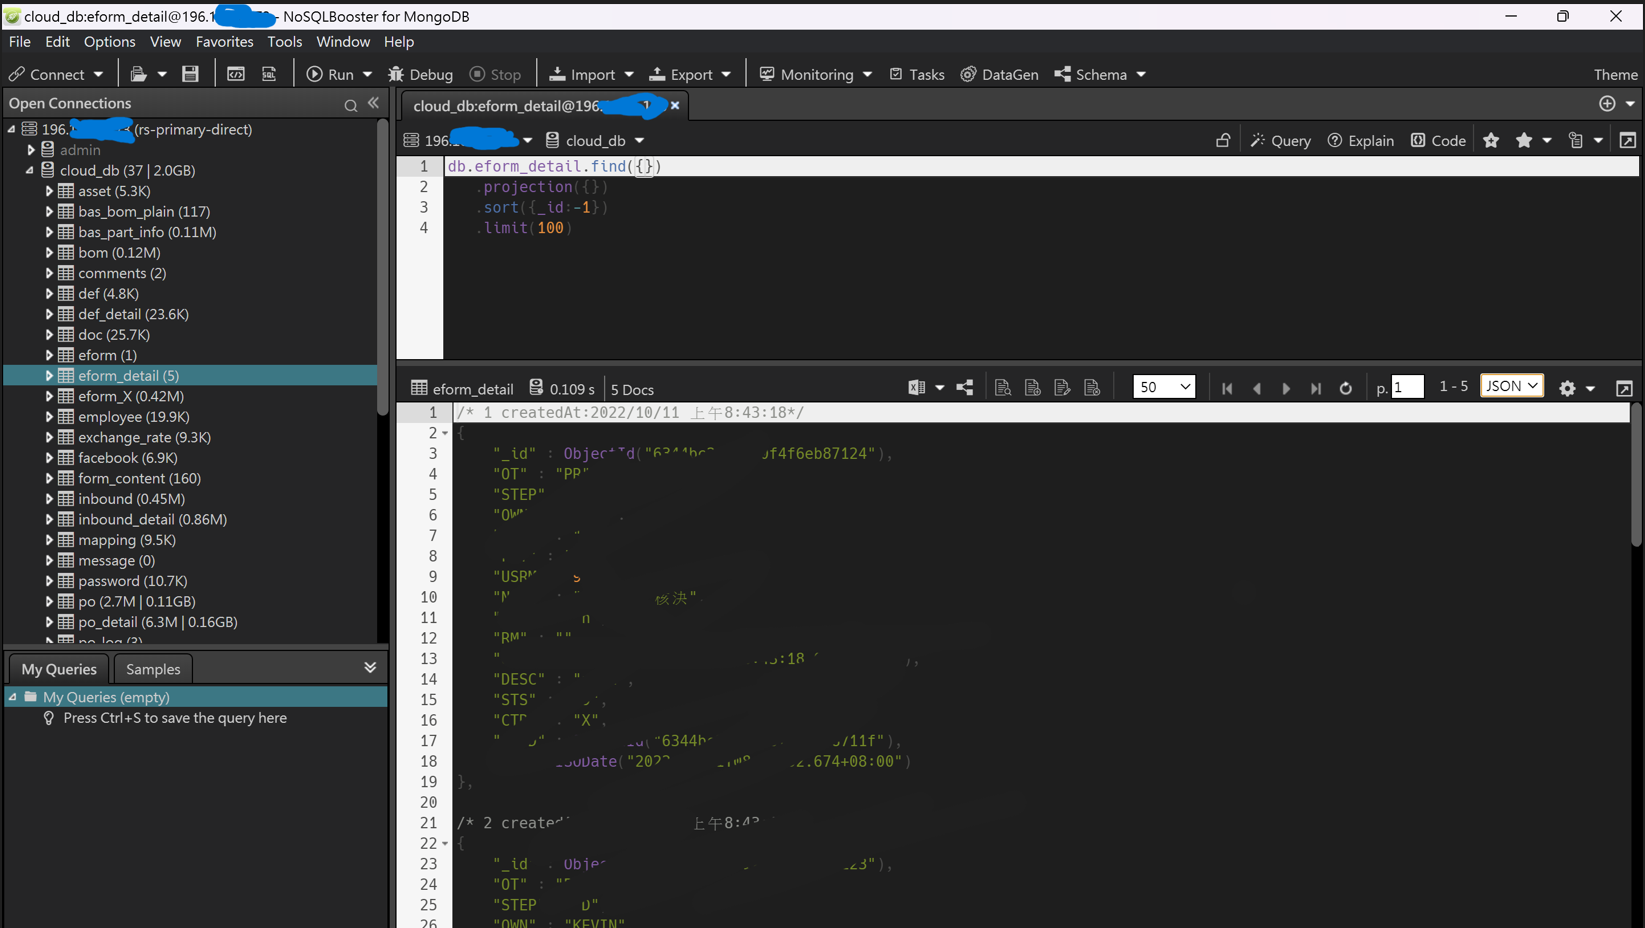The height and width of the screenshot is (928, 1645).
Task: Pop out the results pane
Action: click(x=1624, y=388)
